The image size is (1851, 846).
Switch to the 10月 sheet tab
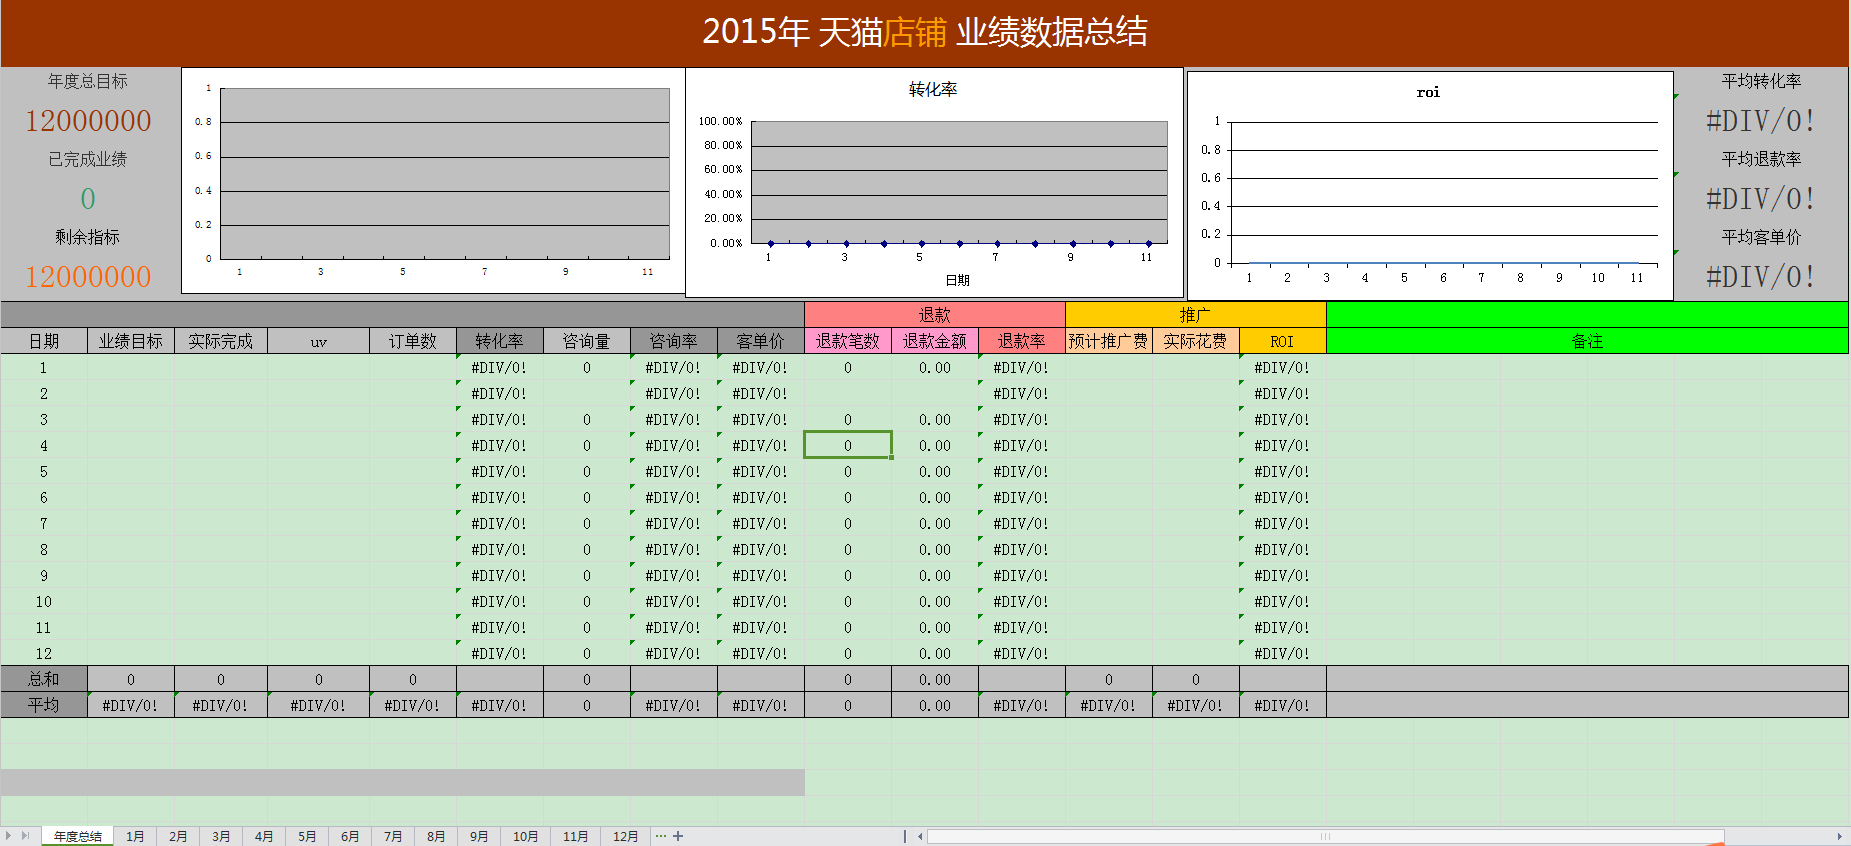(x=526, y=836)
